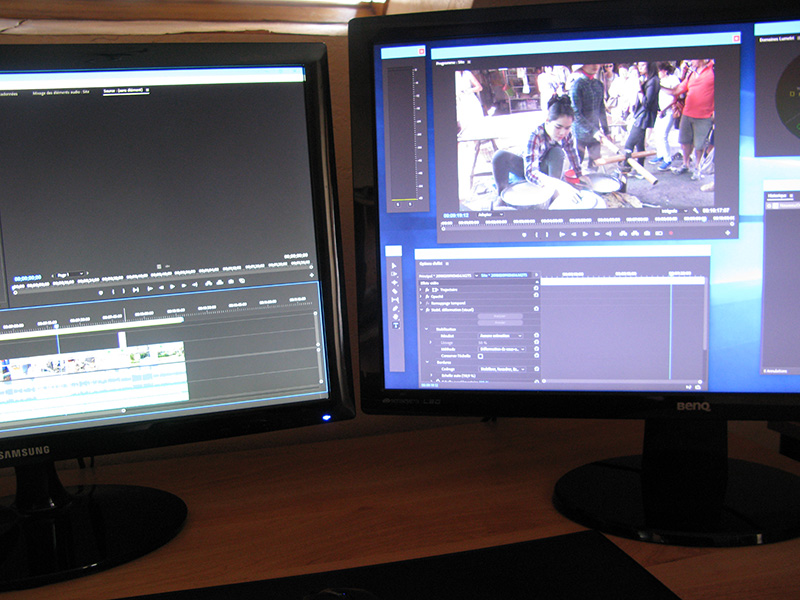Expand Remappage temporel effect

[x=420, y=303]
